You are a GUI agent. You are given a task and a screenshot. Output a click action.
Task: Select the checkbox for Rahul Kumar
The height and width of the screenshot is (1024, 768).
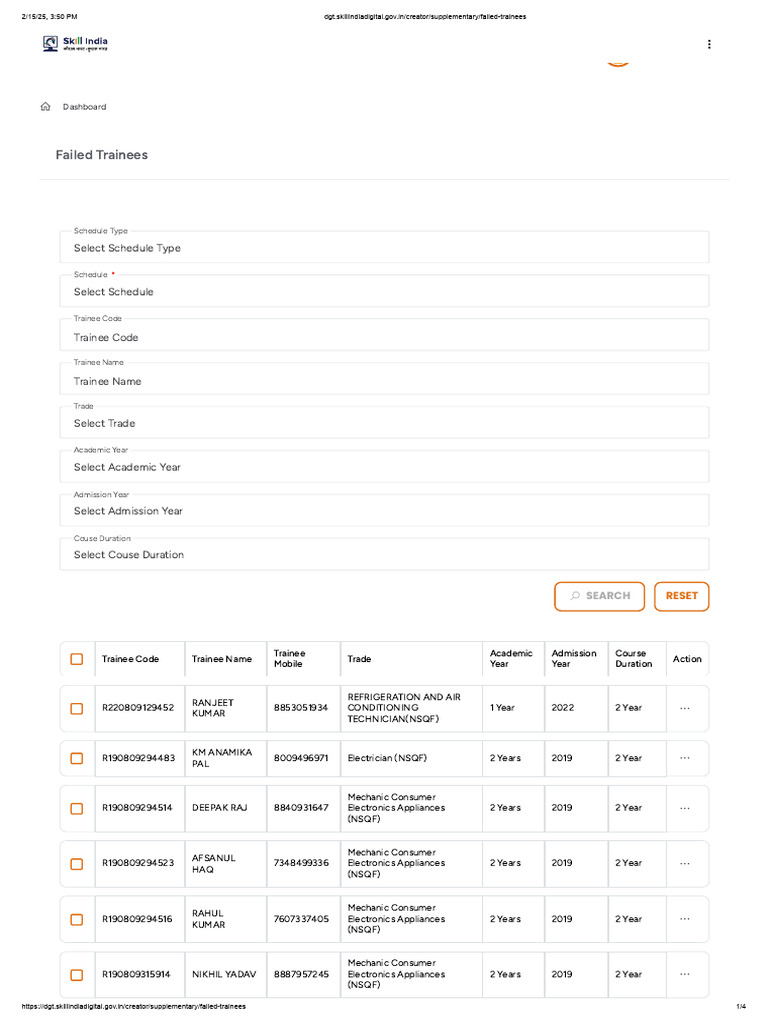(x=77, y=919)
